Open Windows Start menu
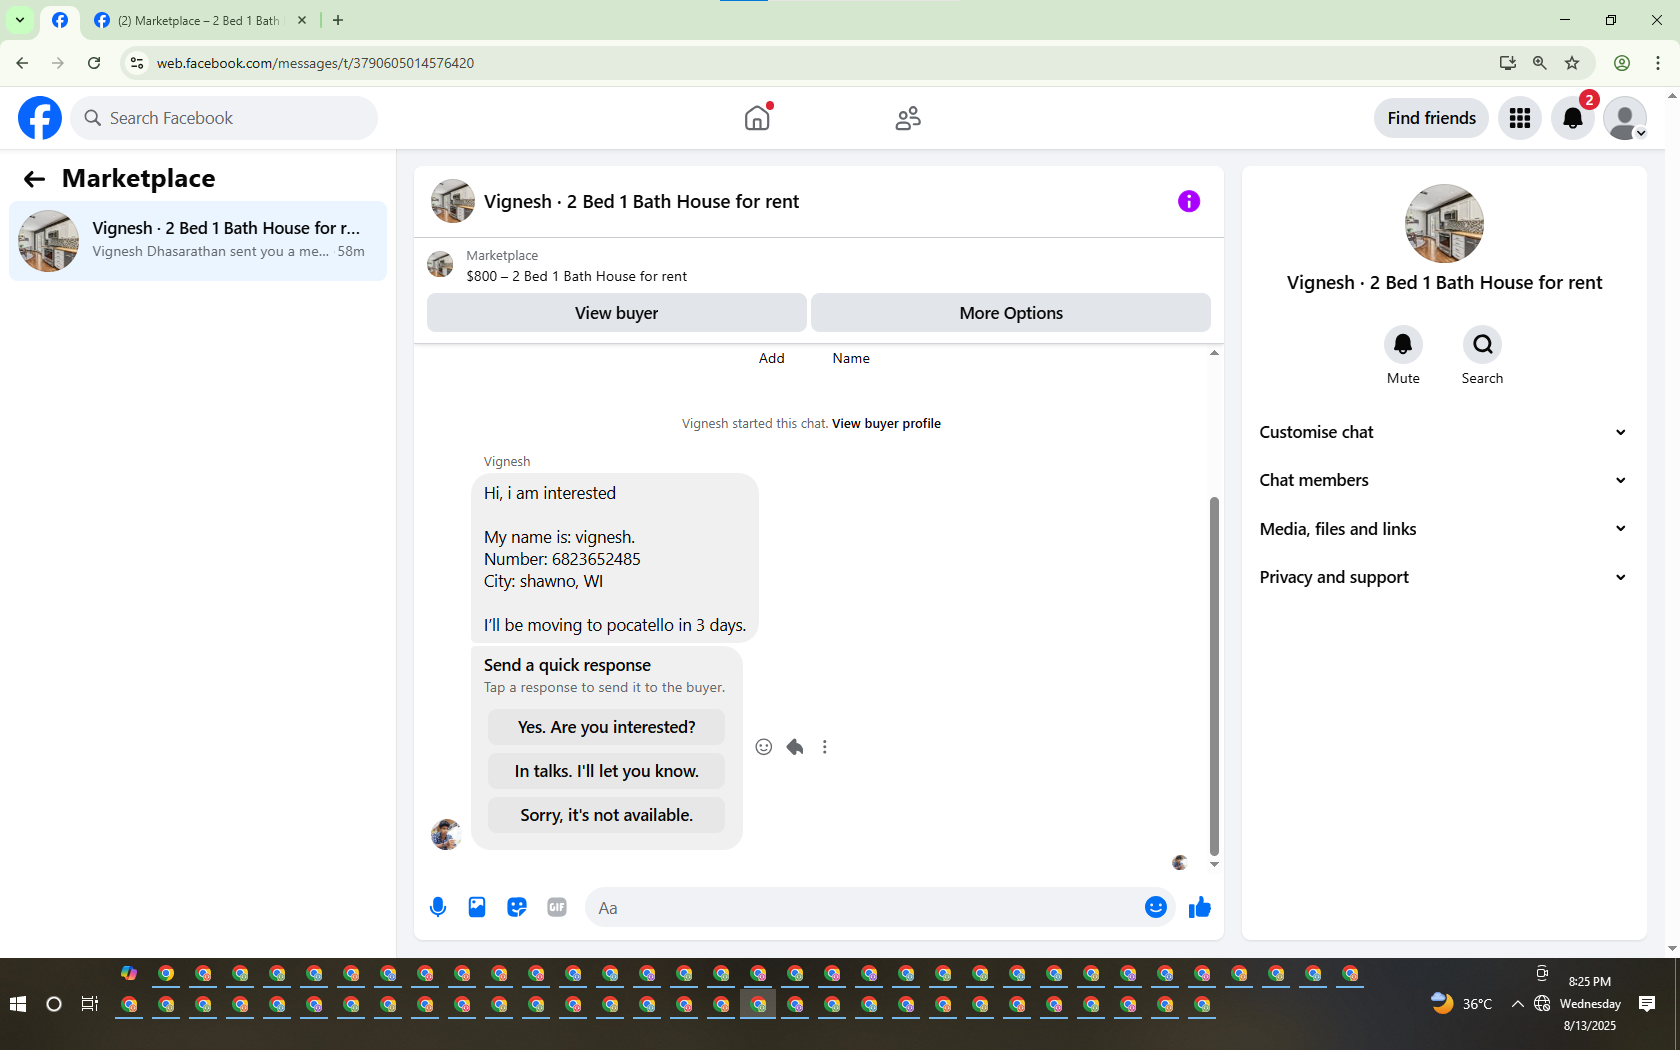The width and height of the screenshot is (1680, 1050). tap(18, 1004)
